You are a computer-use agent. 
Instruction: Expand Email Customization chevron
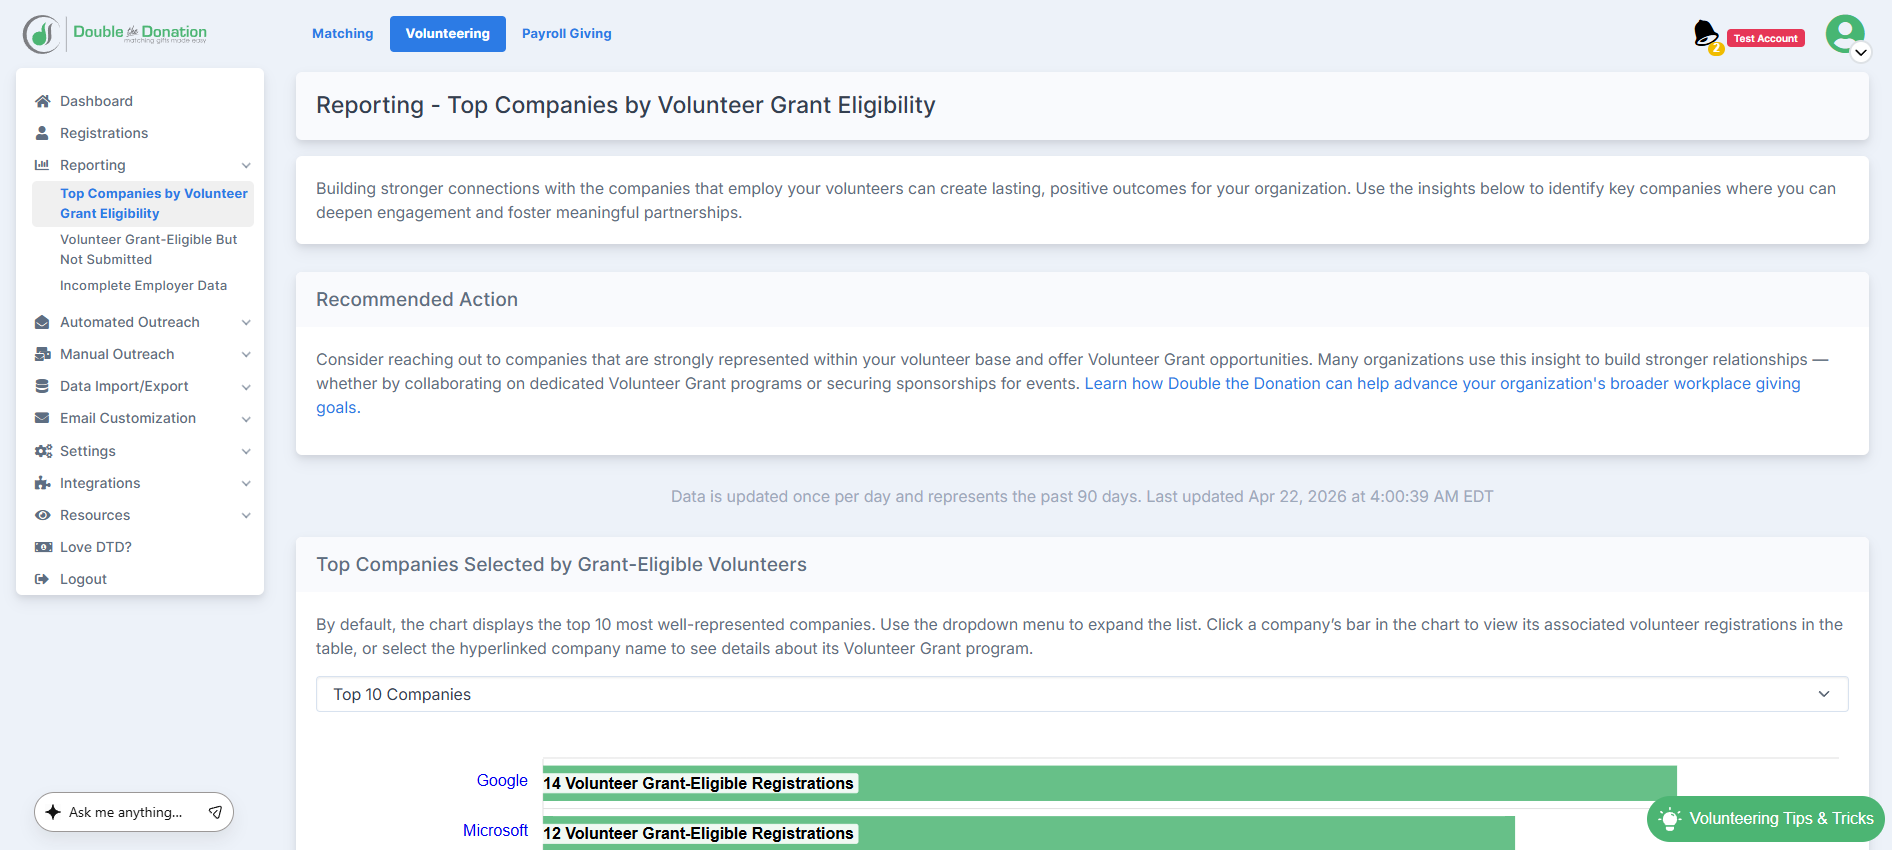246,419
